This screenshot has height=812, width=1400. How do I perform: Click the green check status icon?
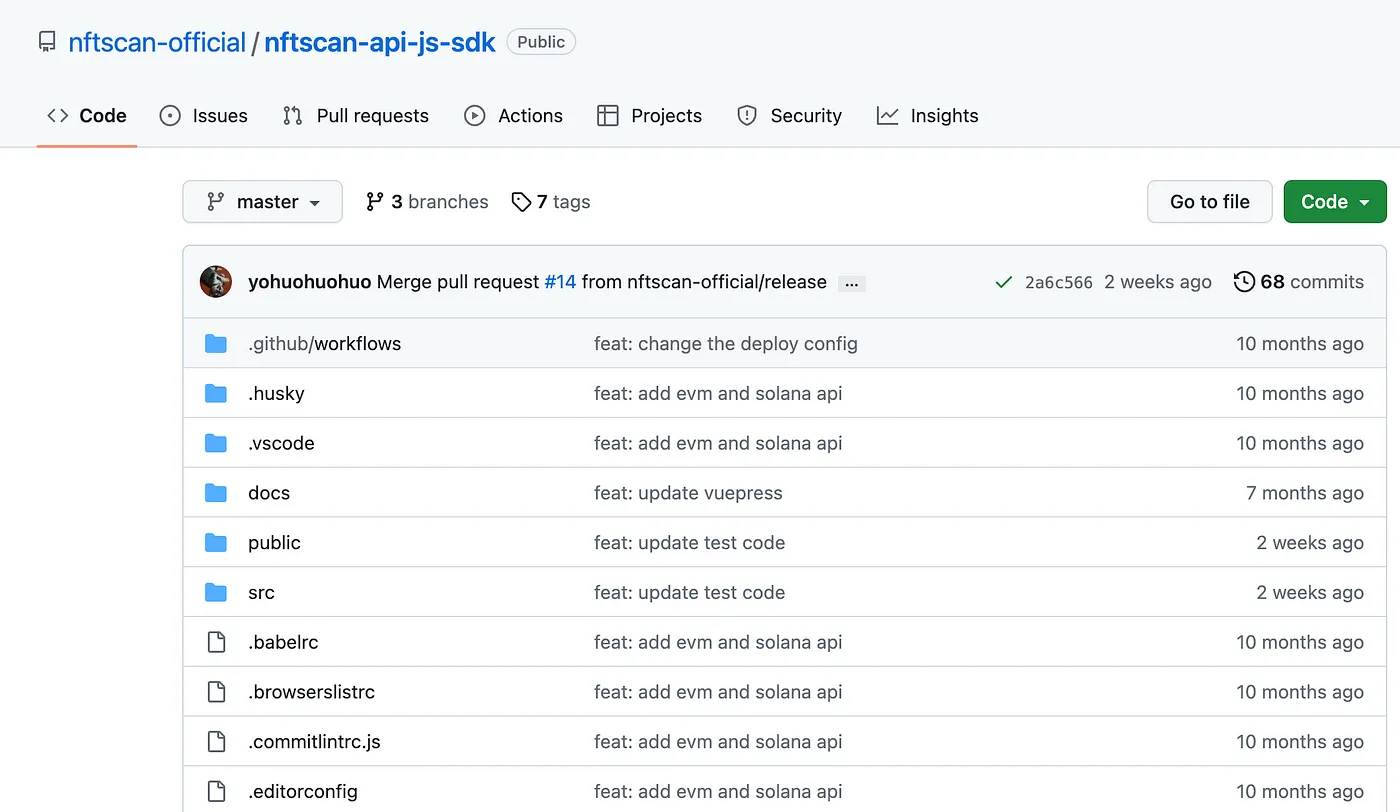(x=1004, y=283)
